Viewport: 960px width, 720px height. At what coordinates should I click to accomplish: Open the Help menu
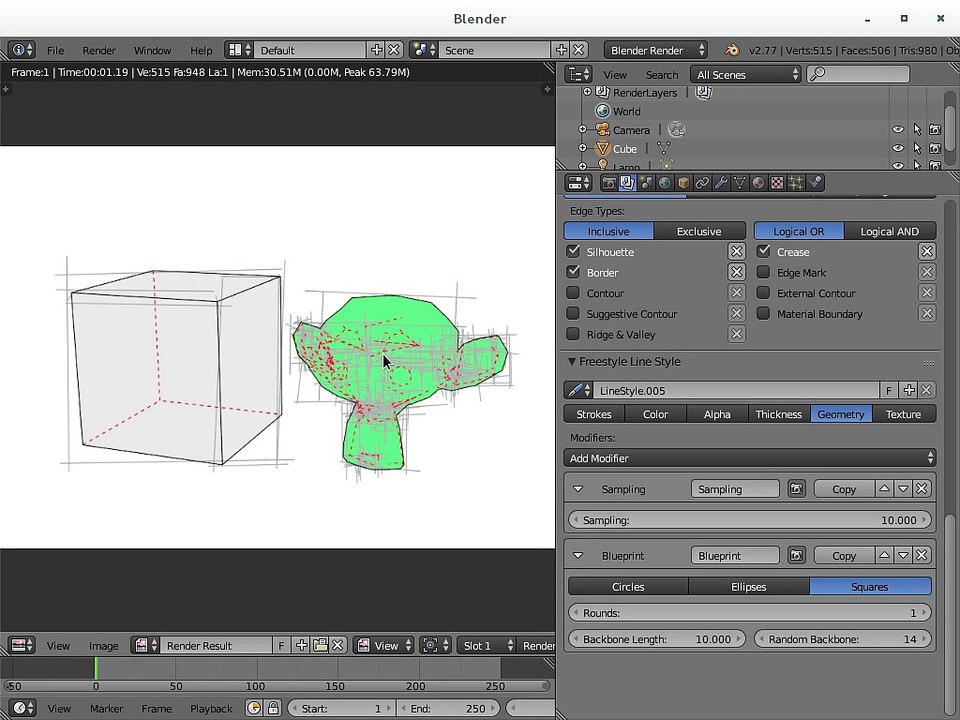coord(201,50)
